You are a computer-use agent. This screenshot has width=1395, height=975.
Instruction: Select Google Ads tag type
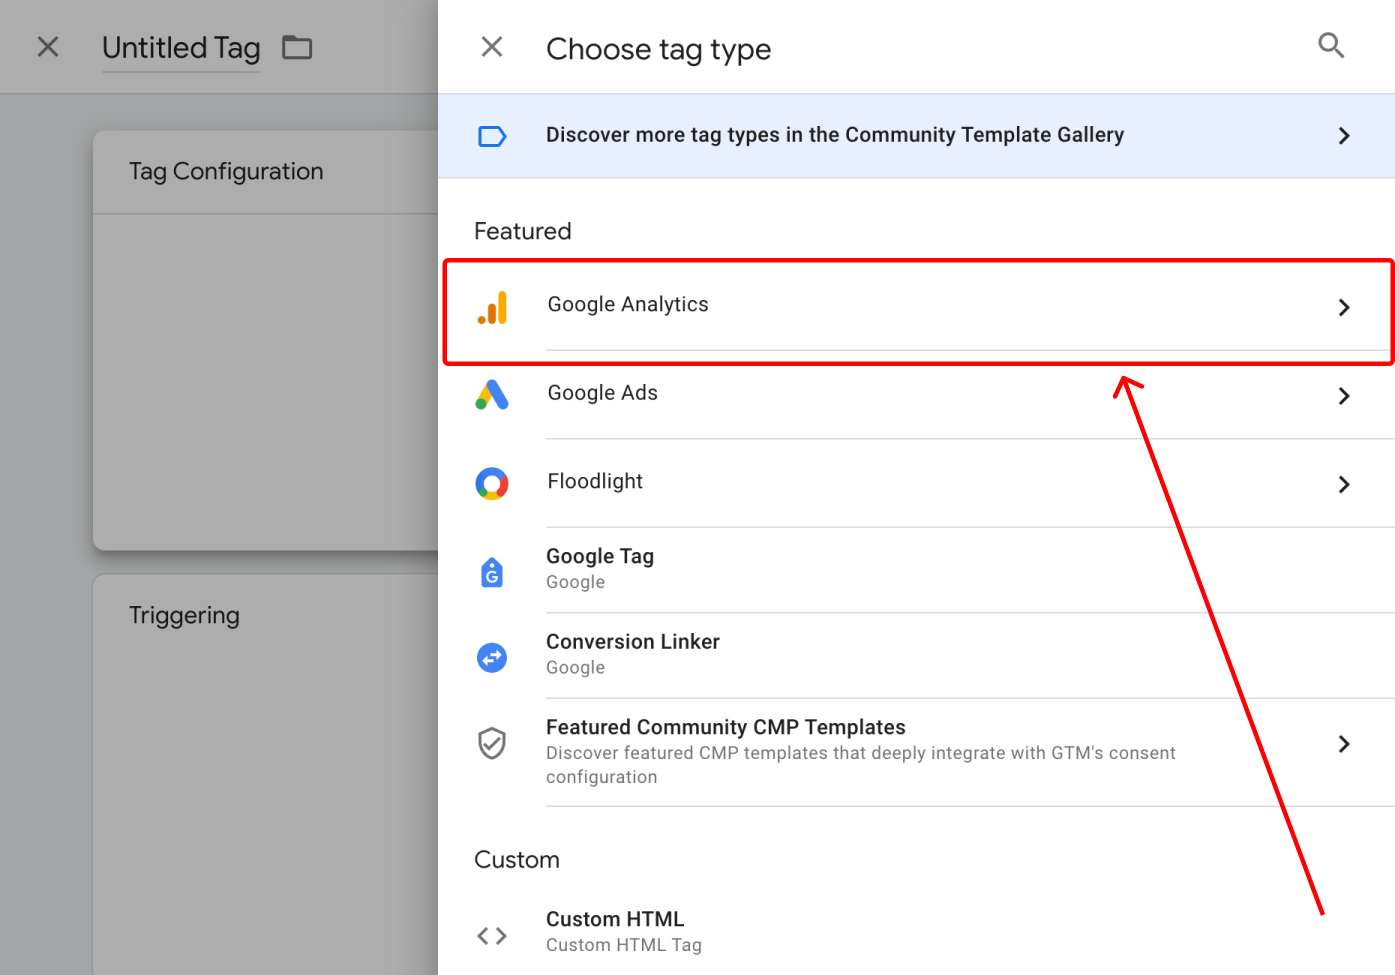pyautogui.click(x=916, y=395)
